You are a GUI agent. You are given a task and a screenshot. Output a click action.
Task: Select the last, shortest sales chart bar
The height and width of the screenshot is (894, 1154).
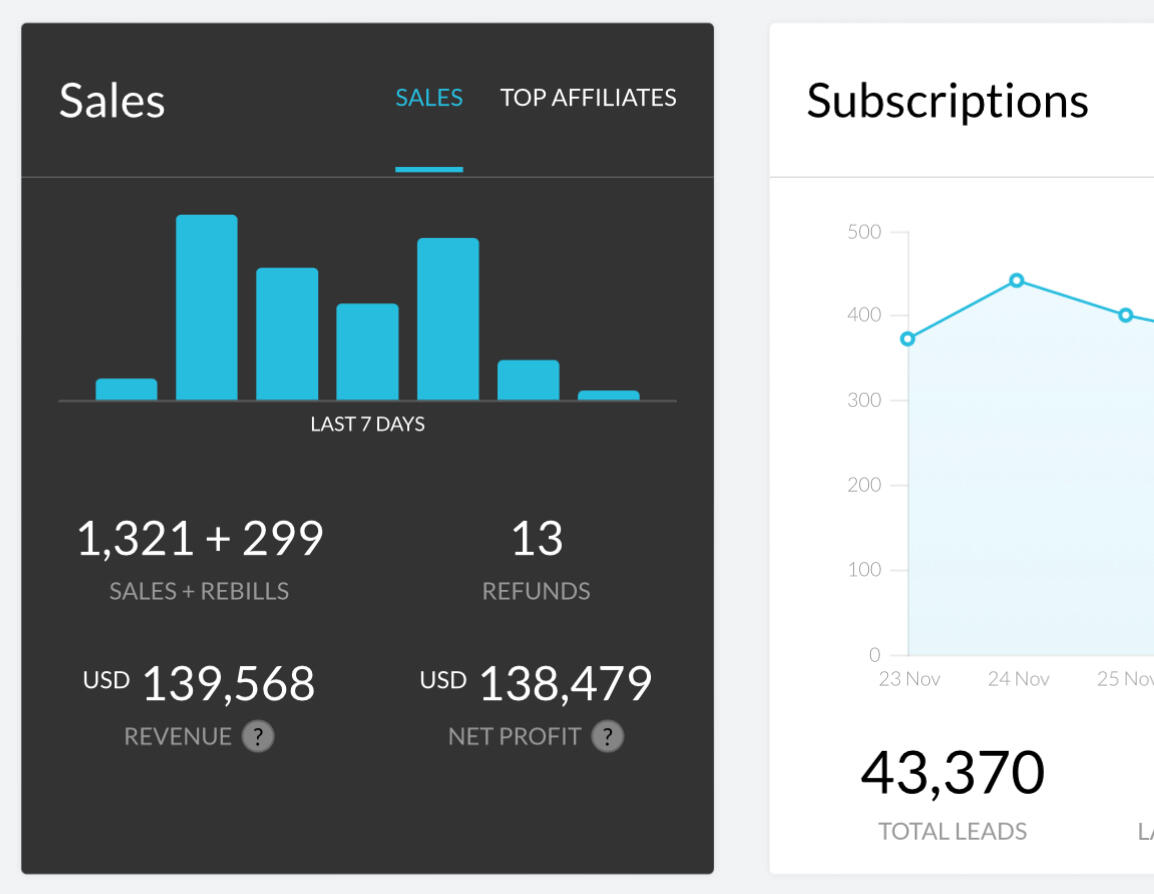click(608, 395)
